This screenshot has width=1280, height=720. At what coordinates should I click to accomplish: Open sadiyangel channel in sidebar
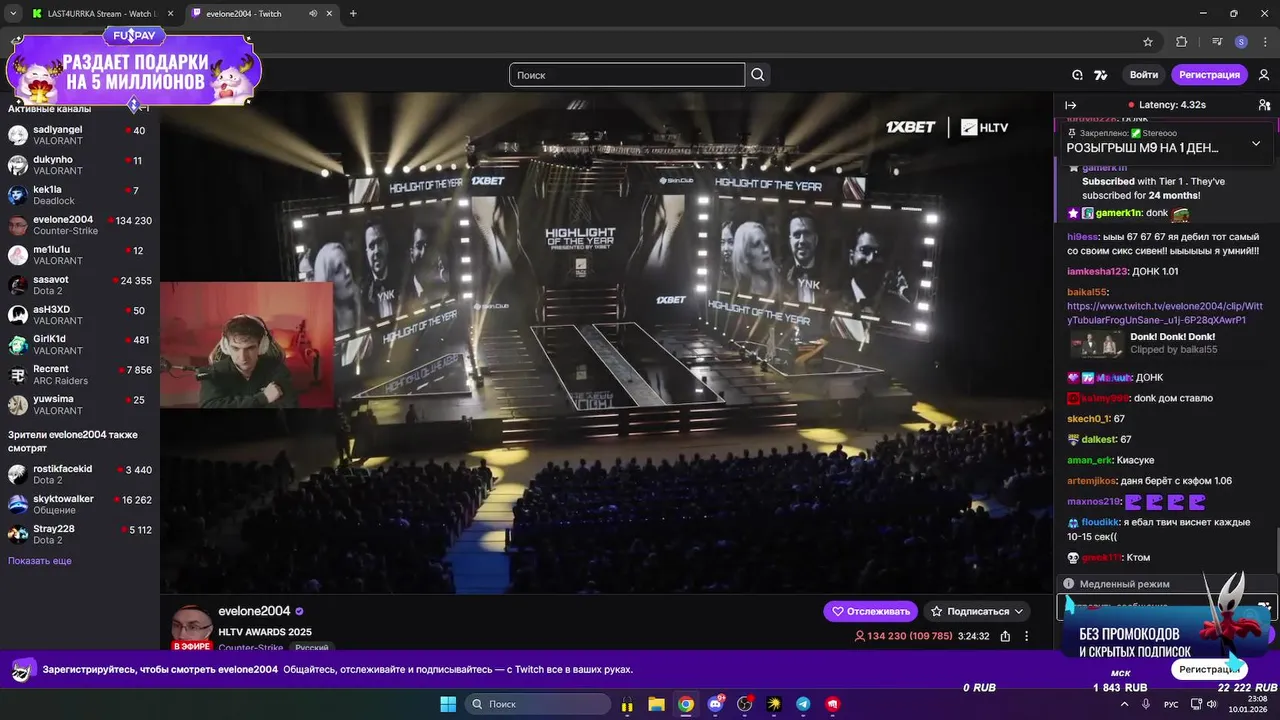coord(79,135)
